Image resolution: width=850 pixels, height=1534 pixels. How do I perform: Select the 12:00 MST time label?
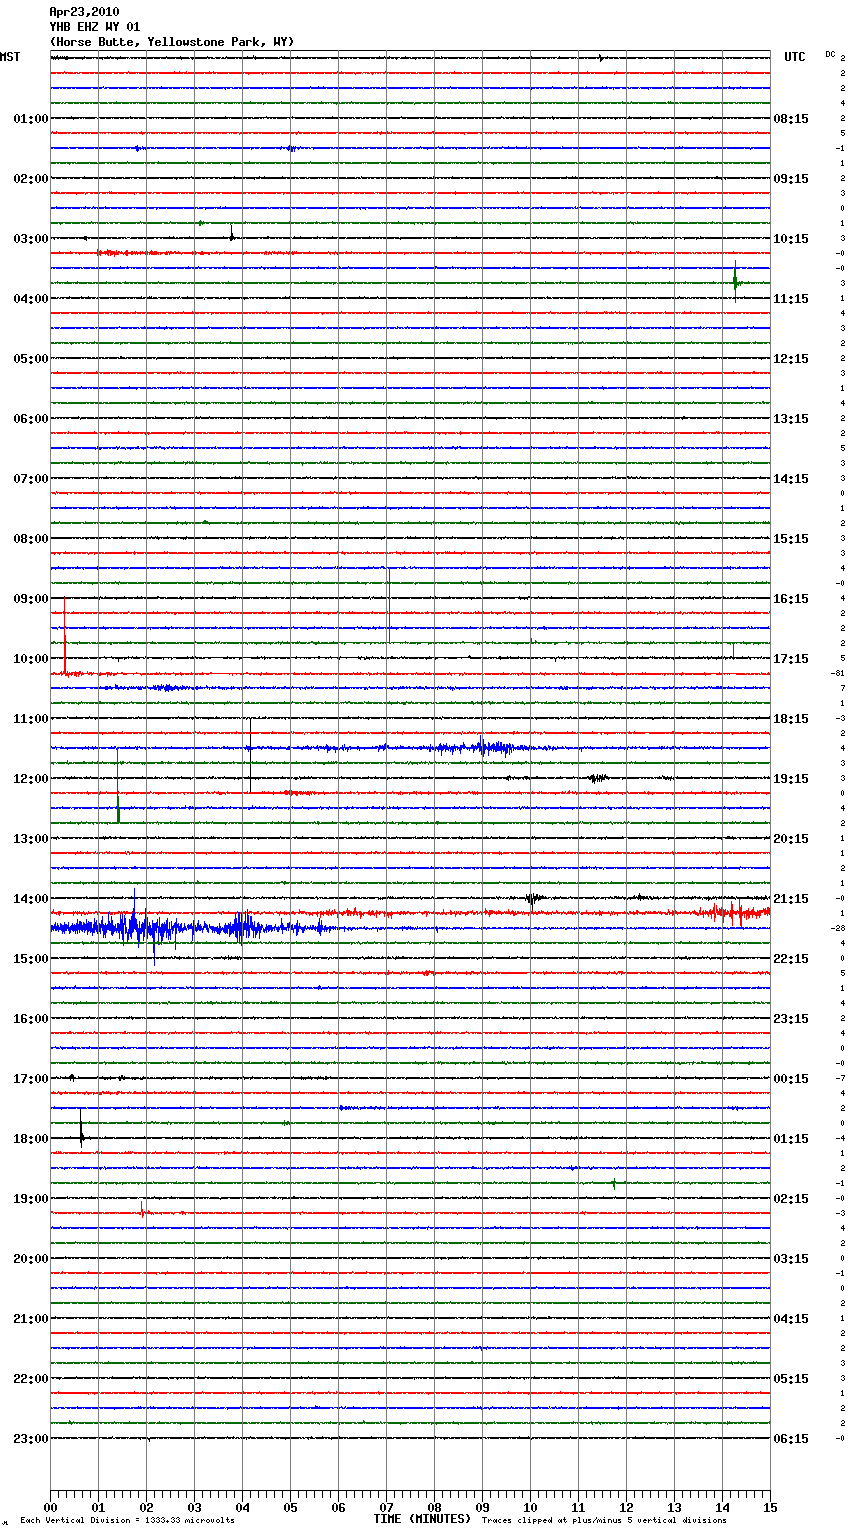31,778
